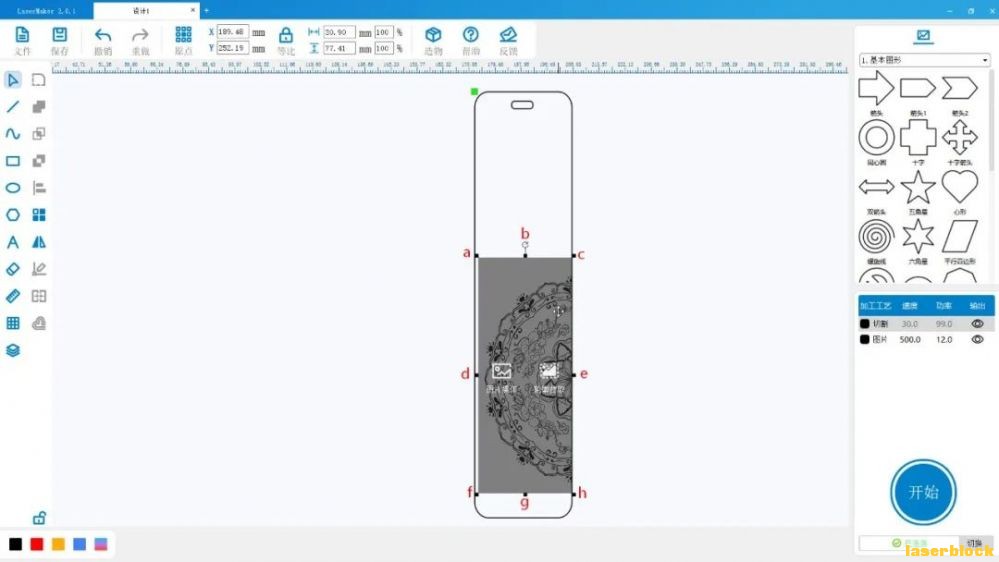Open the Help question mark icon
This screenshot has height=562, width=999.
(471, 34)
